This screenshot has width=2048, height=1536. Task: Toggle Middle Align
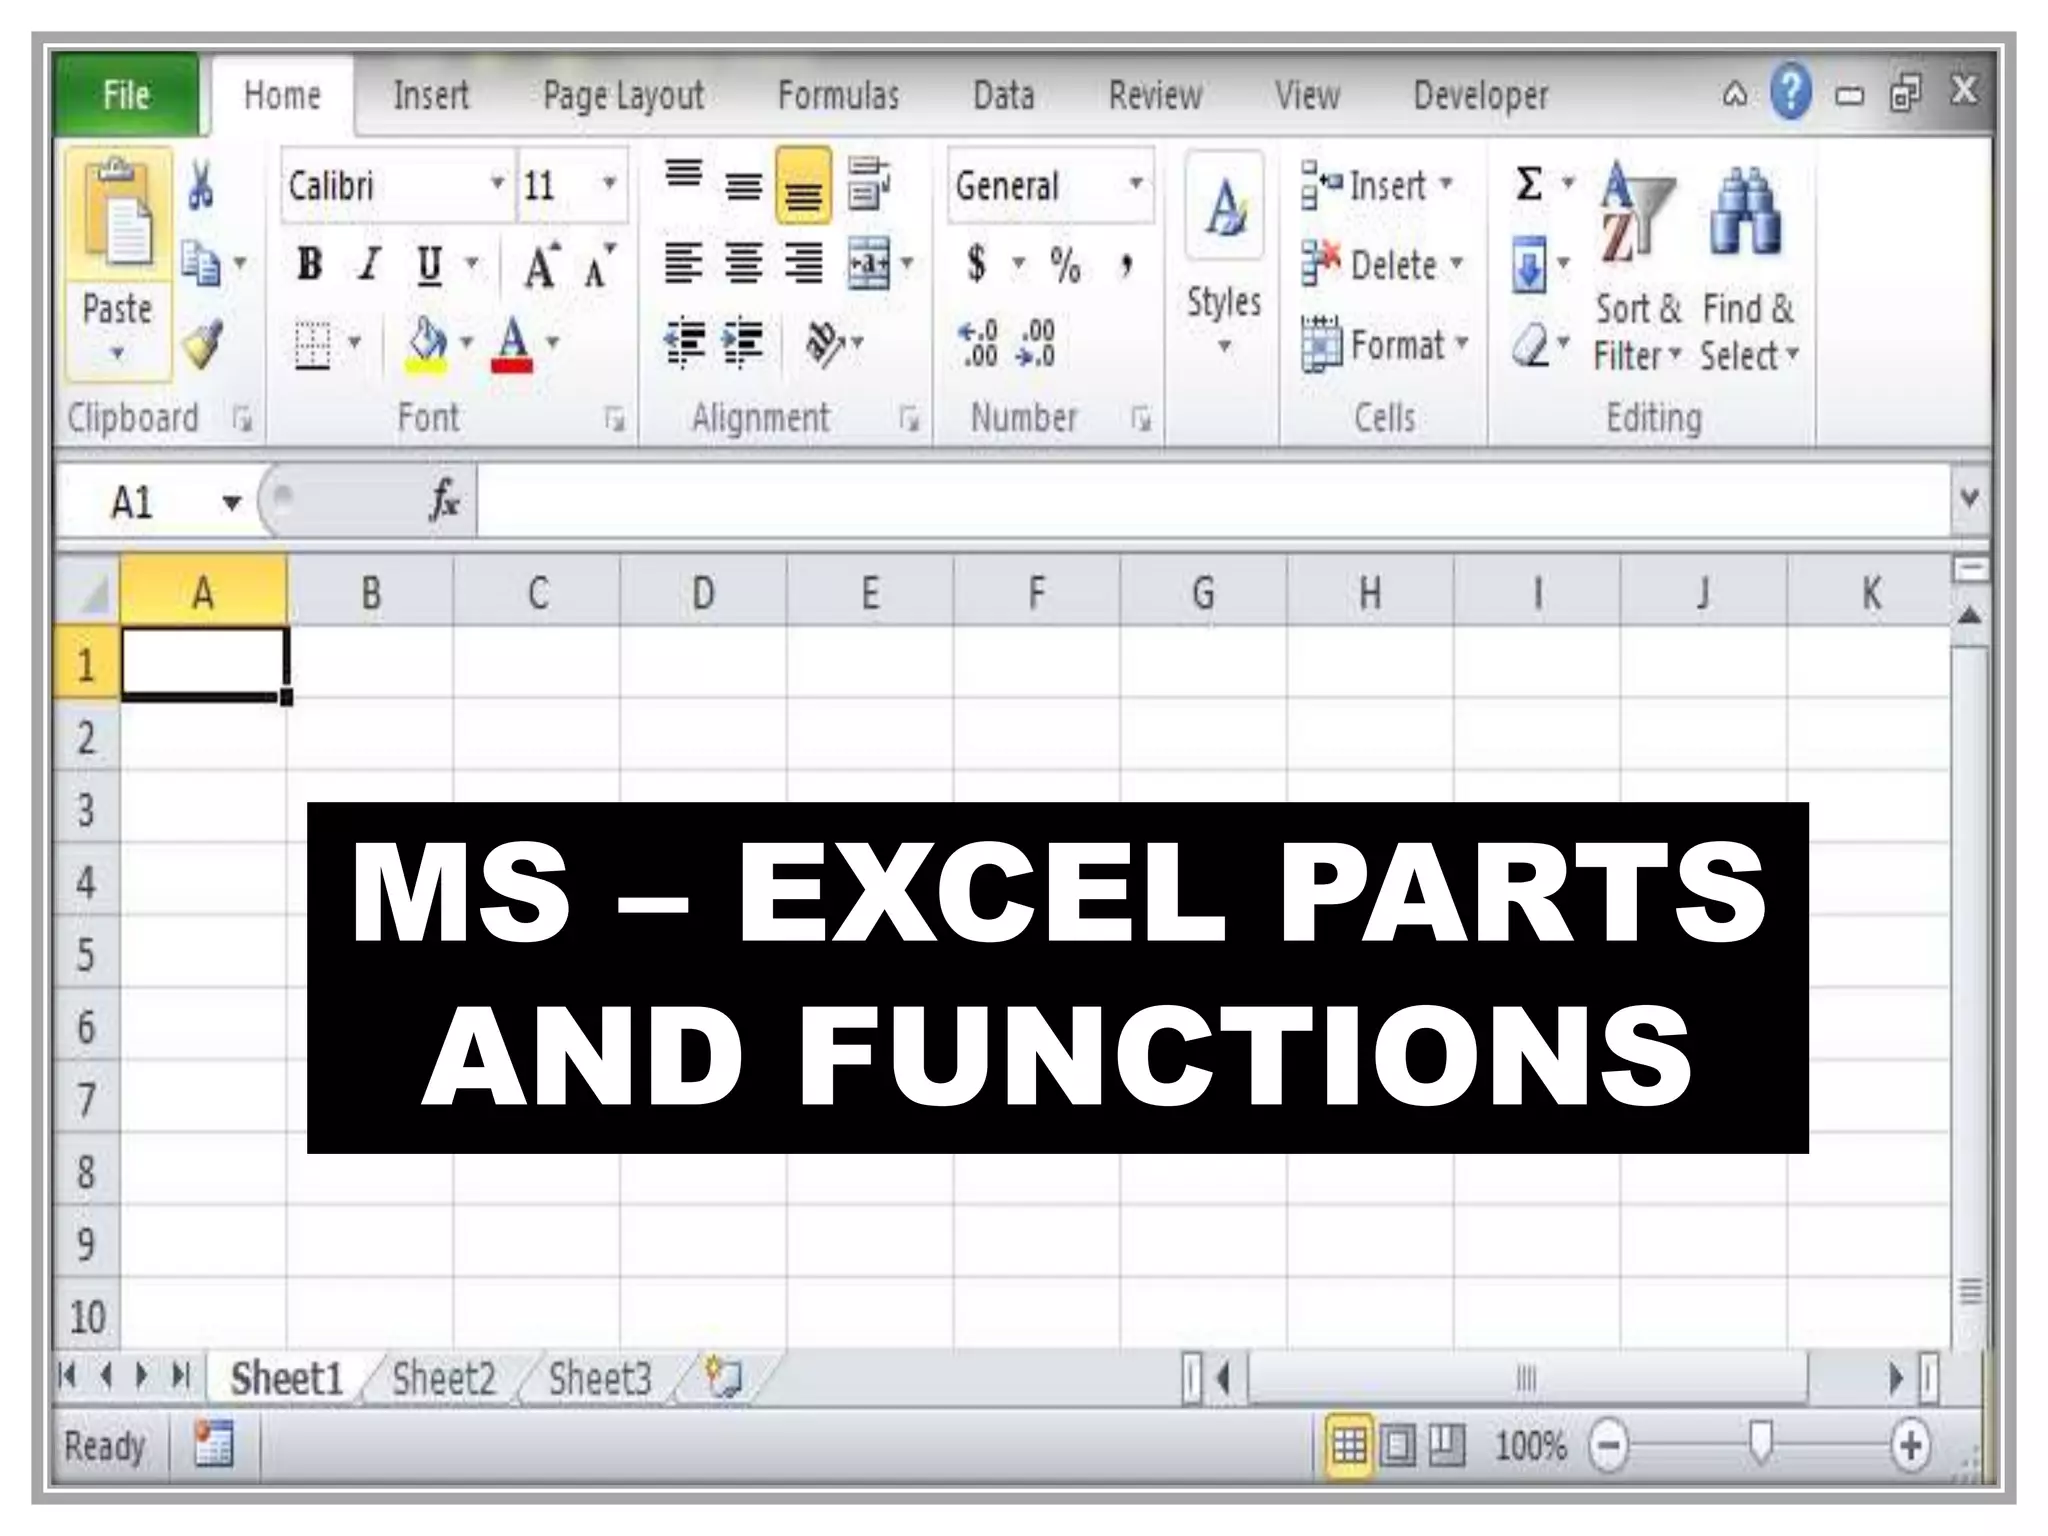[x=743, y=185]
